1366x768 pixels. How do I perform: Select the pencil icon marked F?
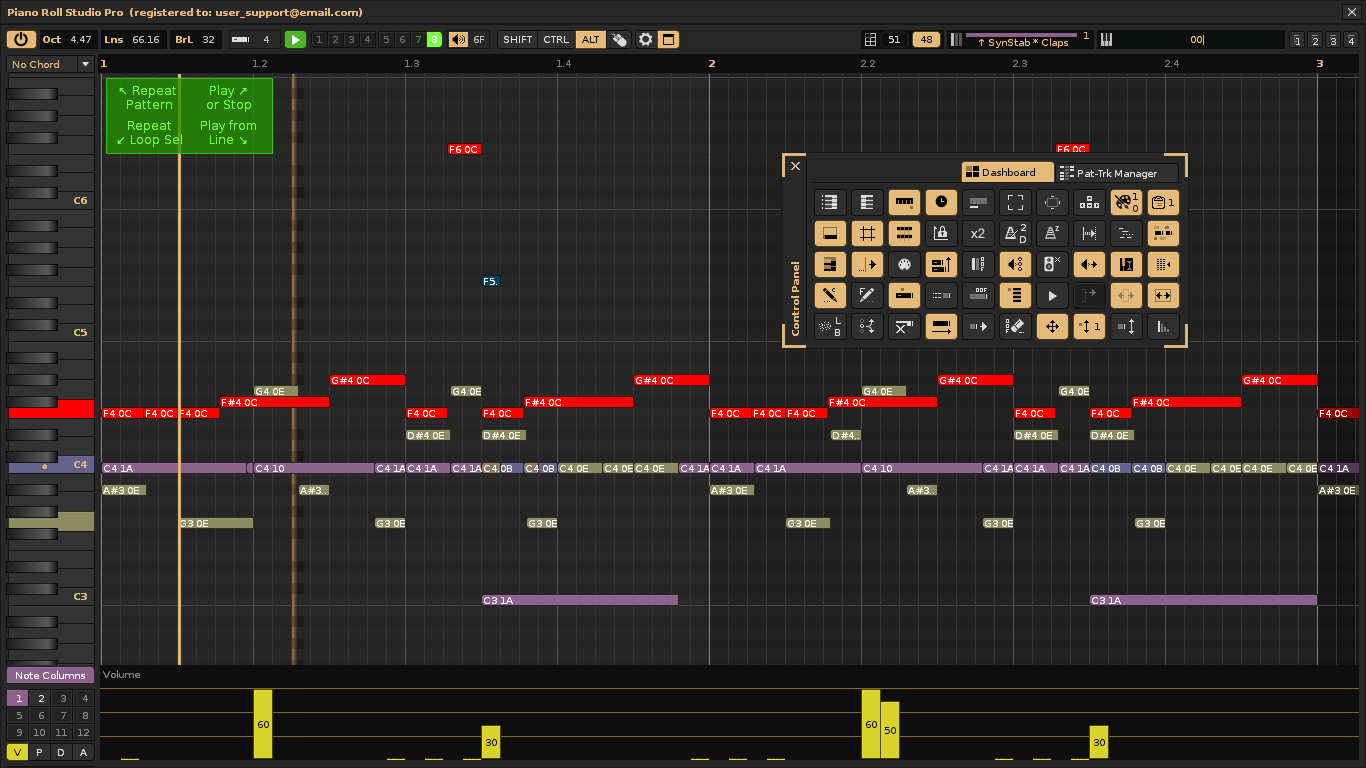867,296
